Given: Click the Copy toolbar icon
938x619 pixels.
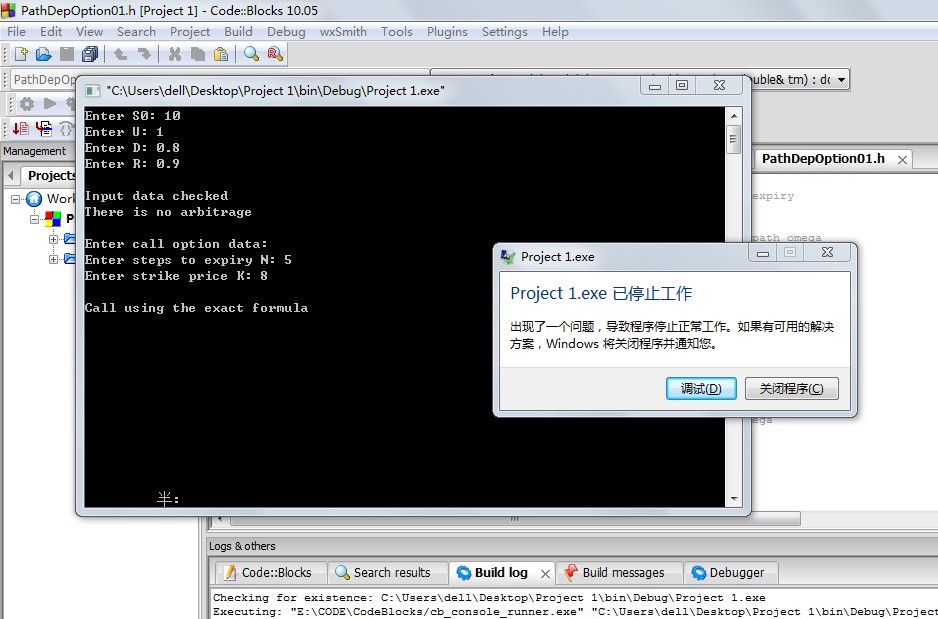Looking at the screenshot, I should (x=197, y=54).
